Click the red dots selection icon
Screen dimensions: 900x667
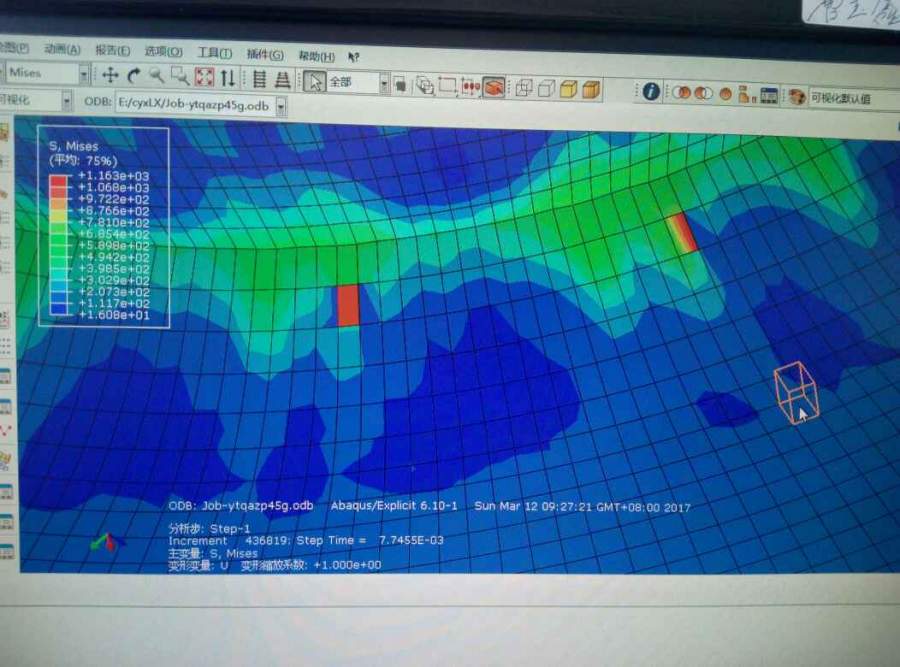470,87
